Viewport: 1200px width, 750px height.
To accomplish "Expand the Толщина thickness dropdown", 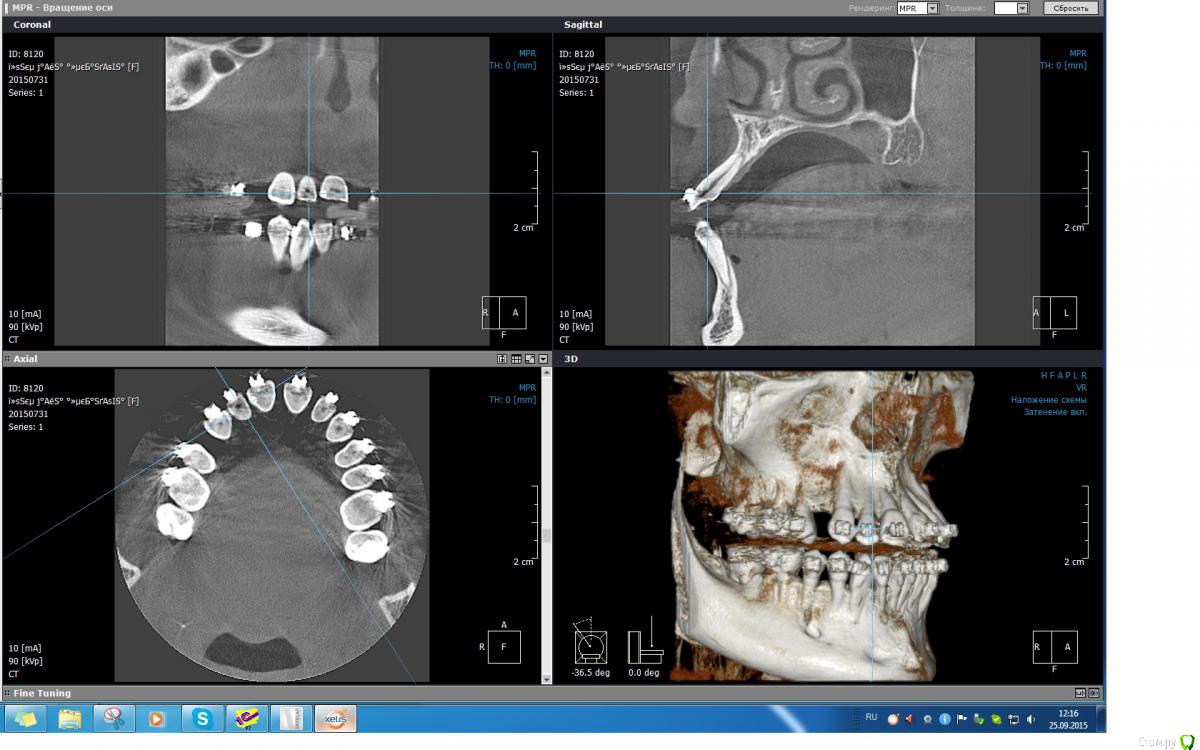I will [1023, 8].
